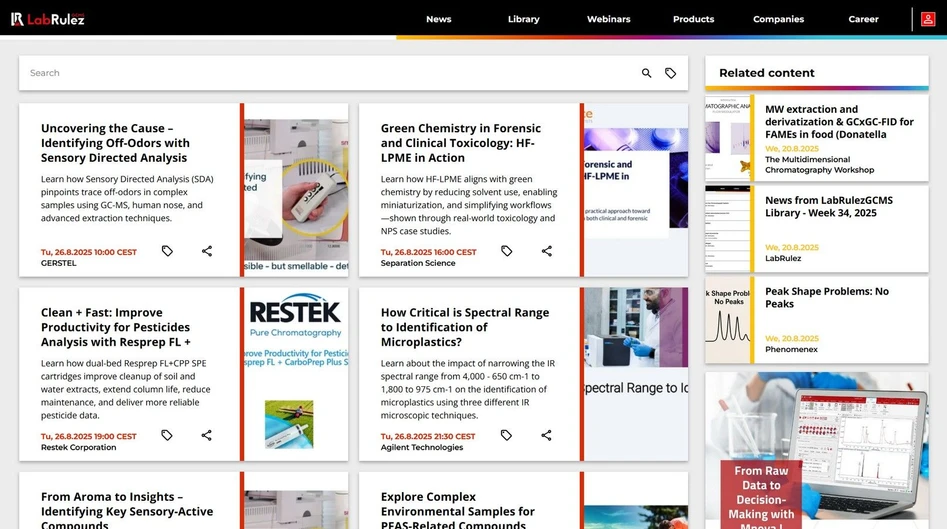Click the Search input field
The height and width of the screenshot is (529, 947).
(329, 73)
